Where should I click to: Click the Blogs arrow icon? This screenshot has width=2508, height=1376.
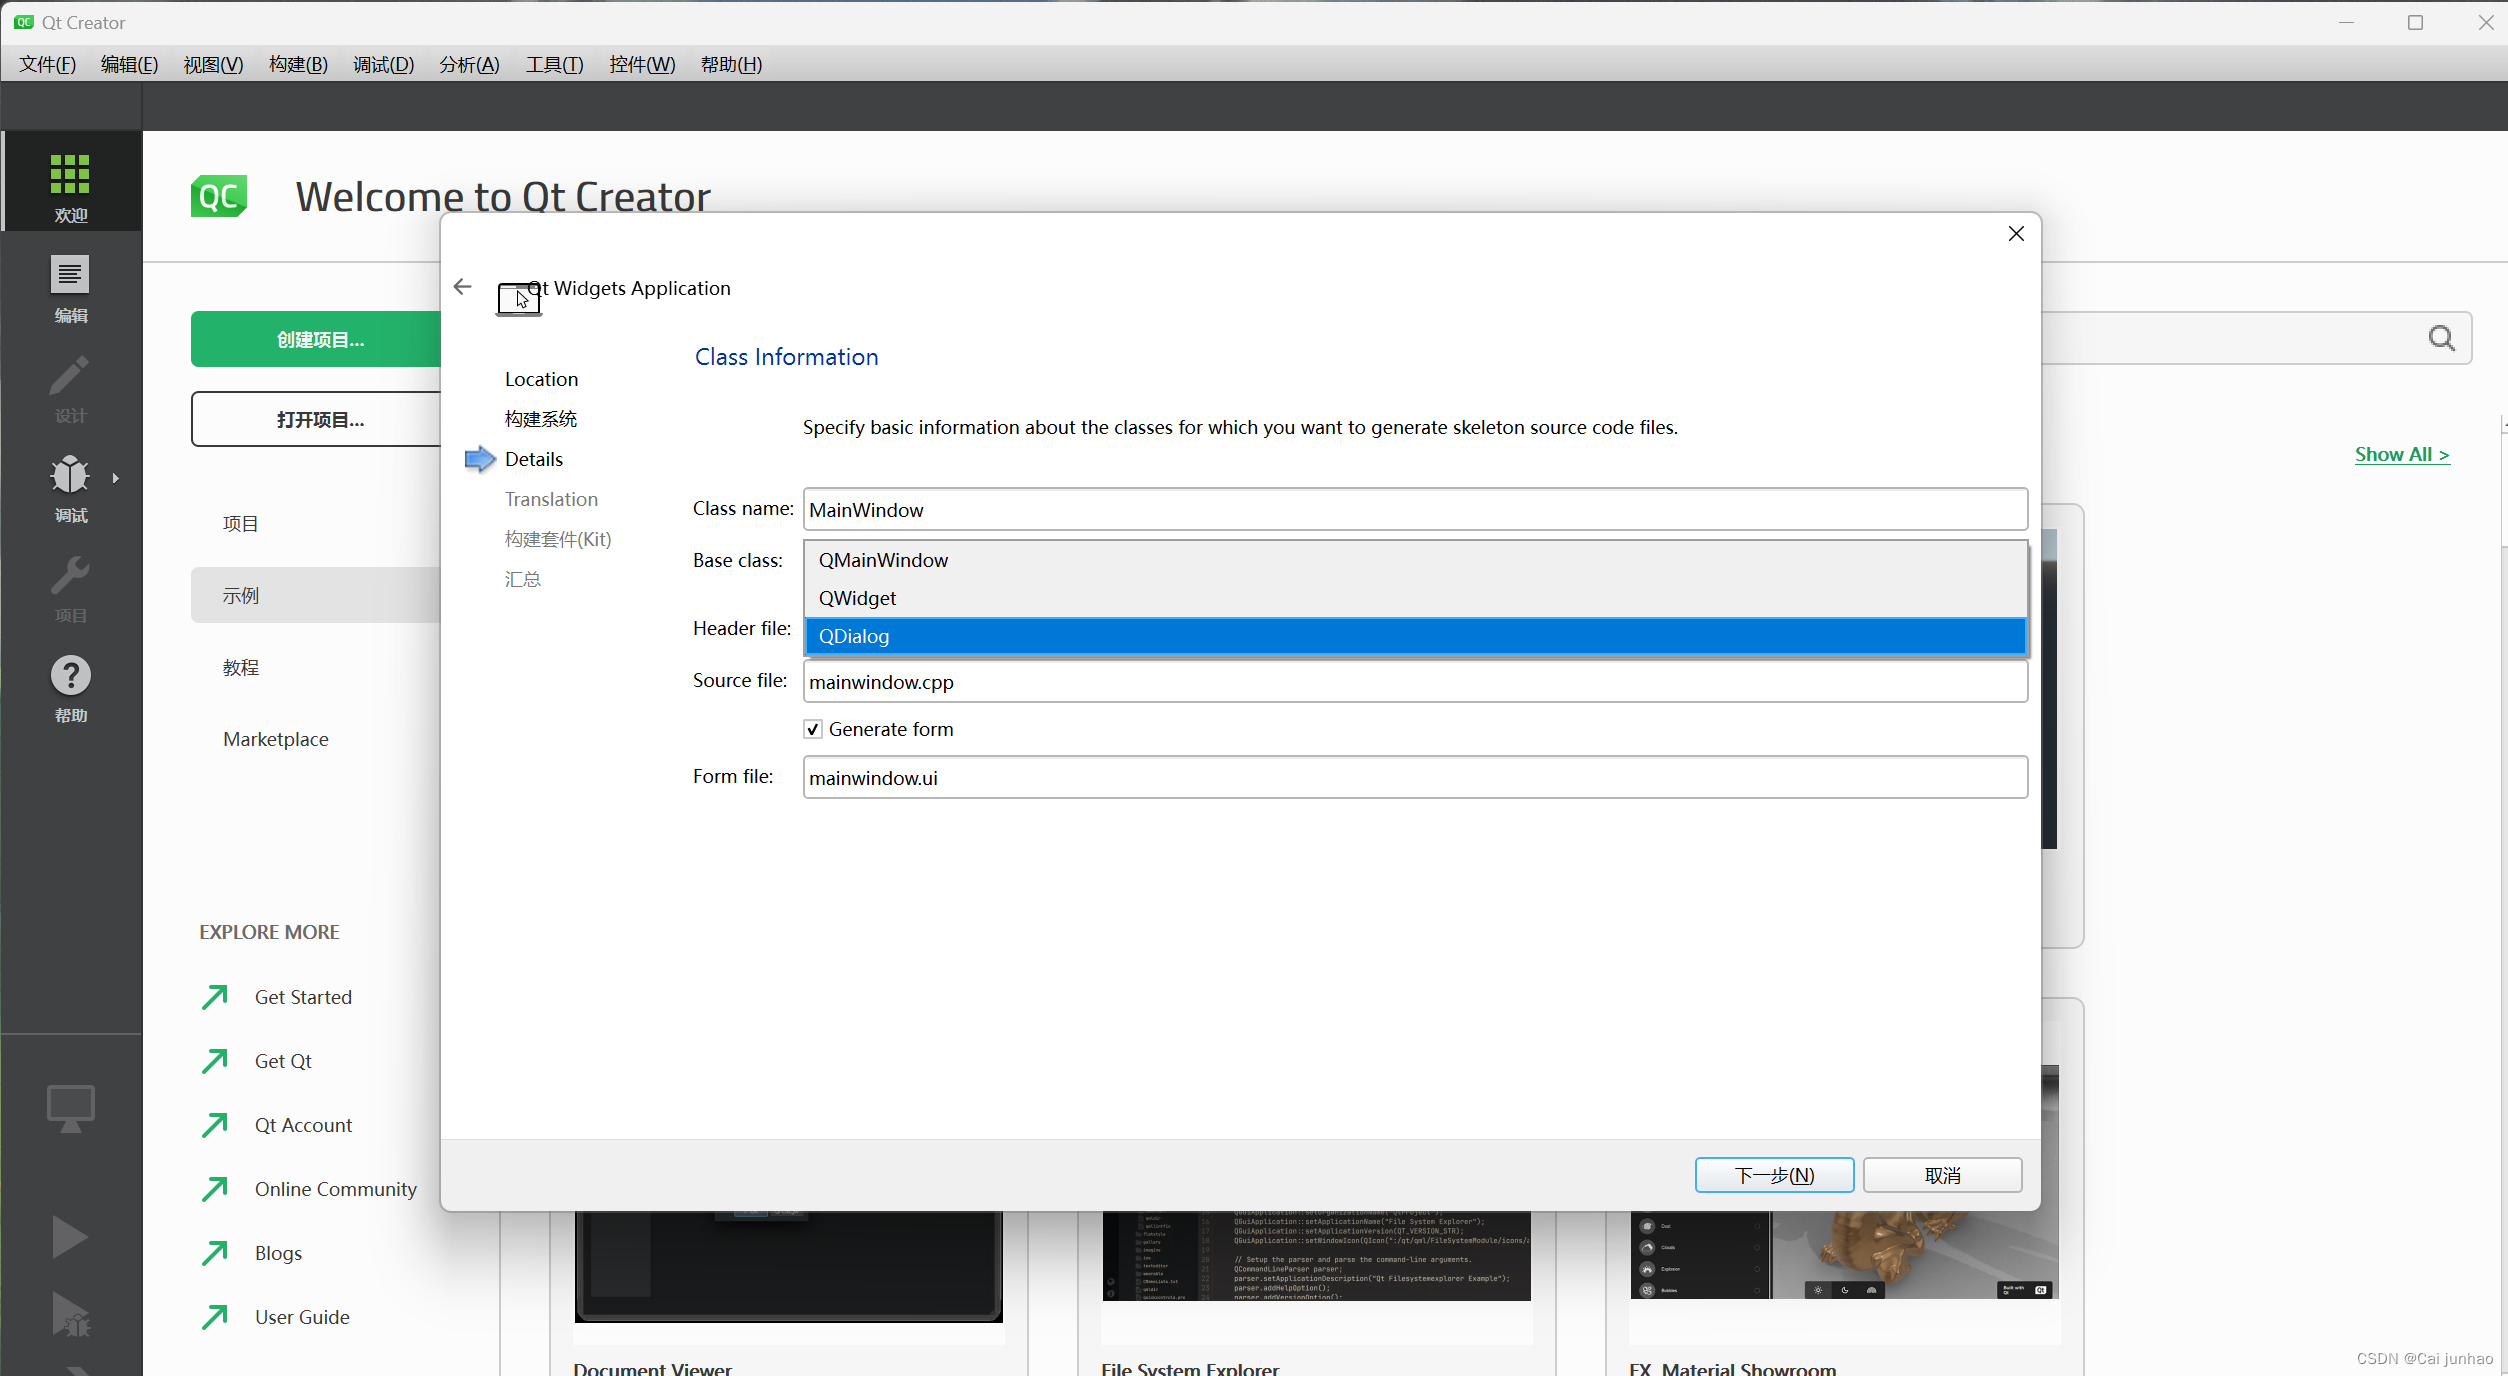[214, 1253]
